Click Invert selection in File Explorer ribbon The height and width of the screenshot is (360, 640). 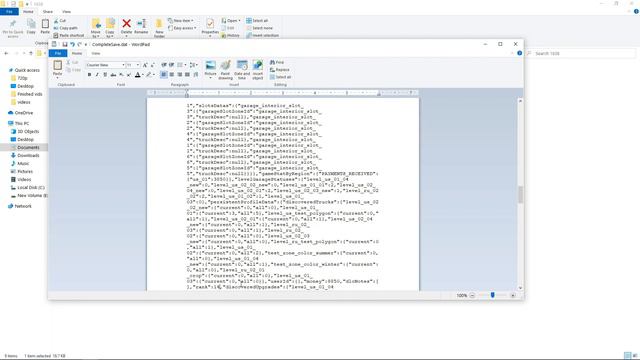[262, 36]
